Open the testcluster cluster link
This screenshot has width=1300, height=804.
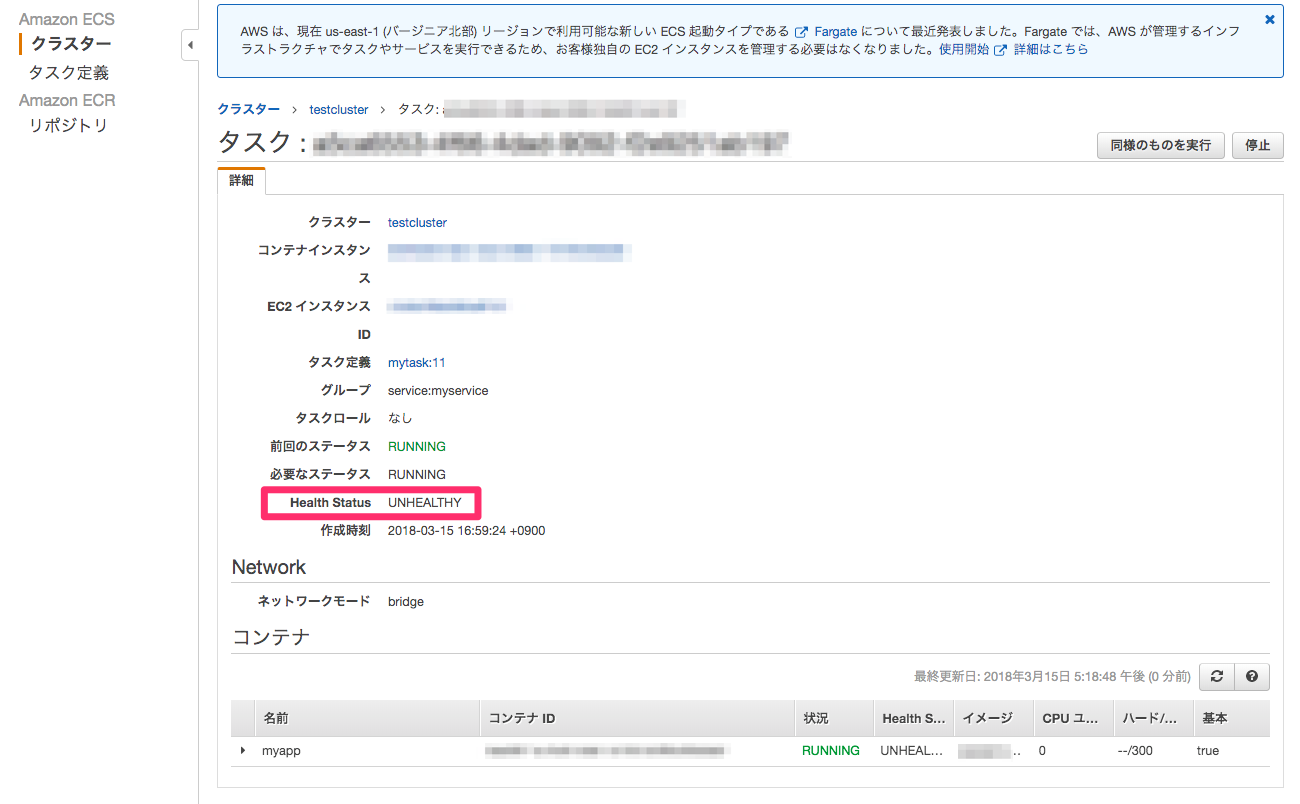(x=417, y=222)
